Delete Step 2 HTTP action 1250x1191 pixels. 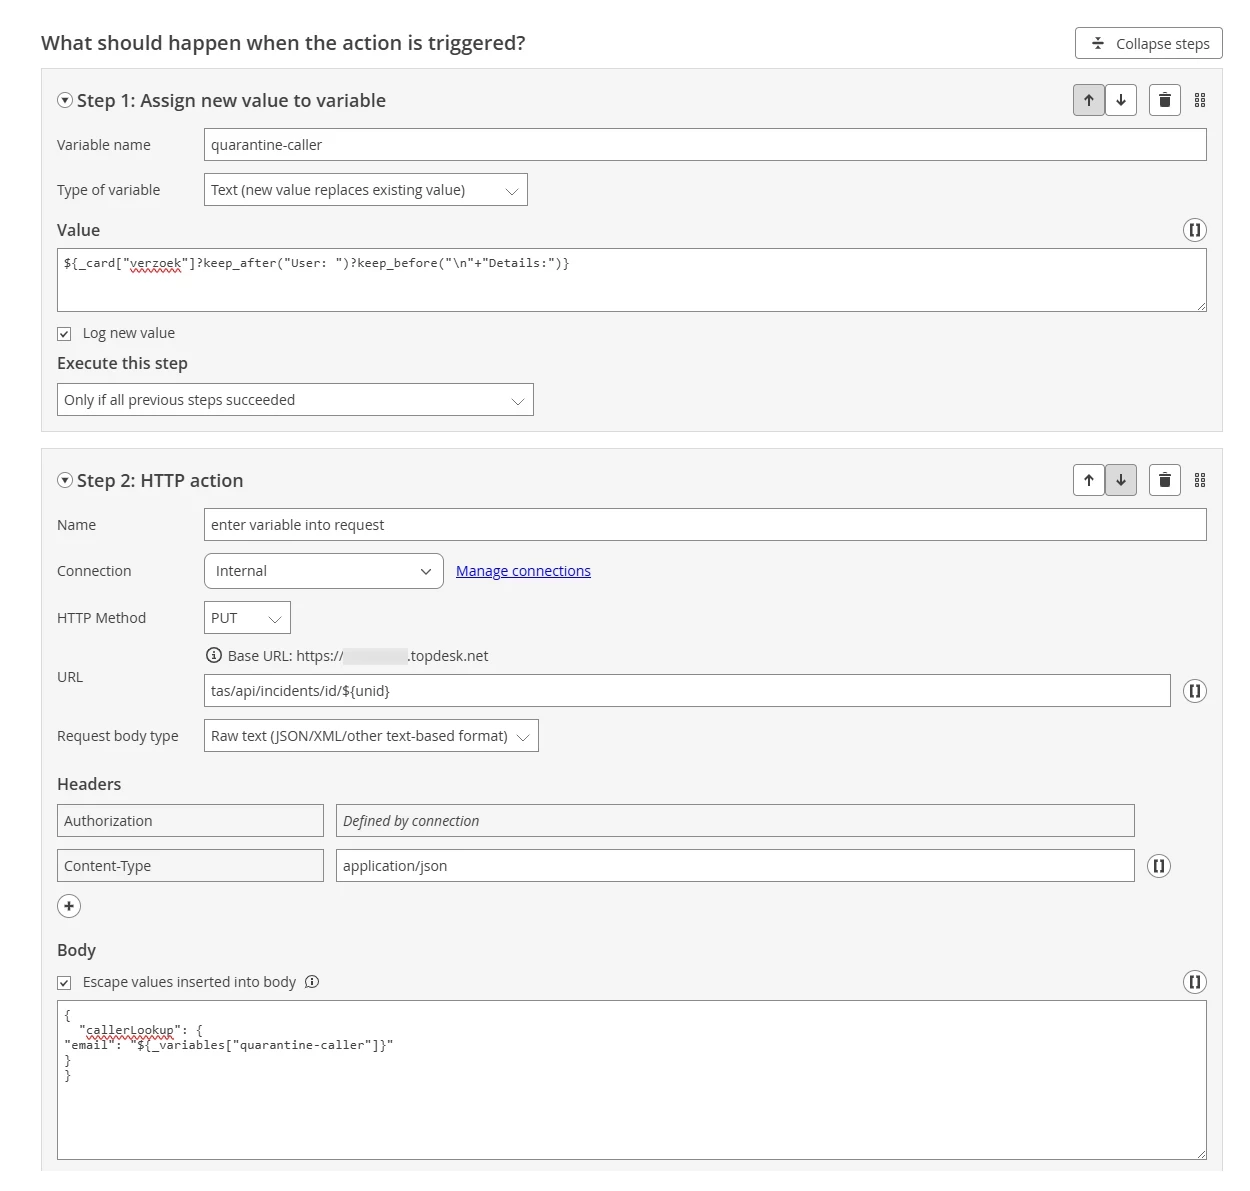coord(1165,480)
